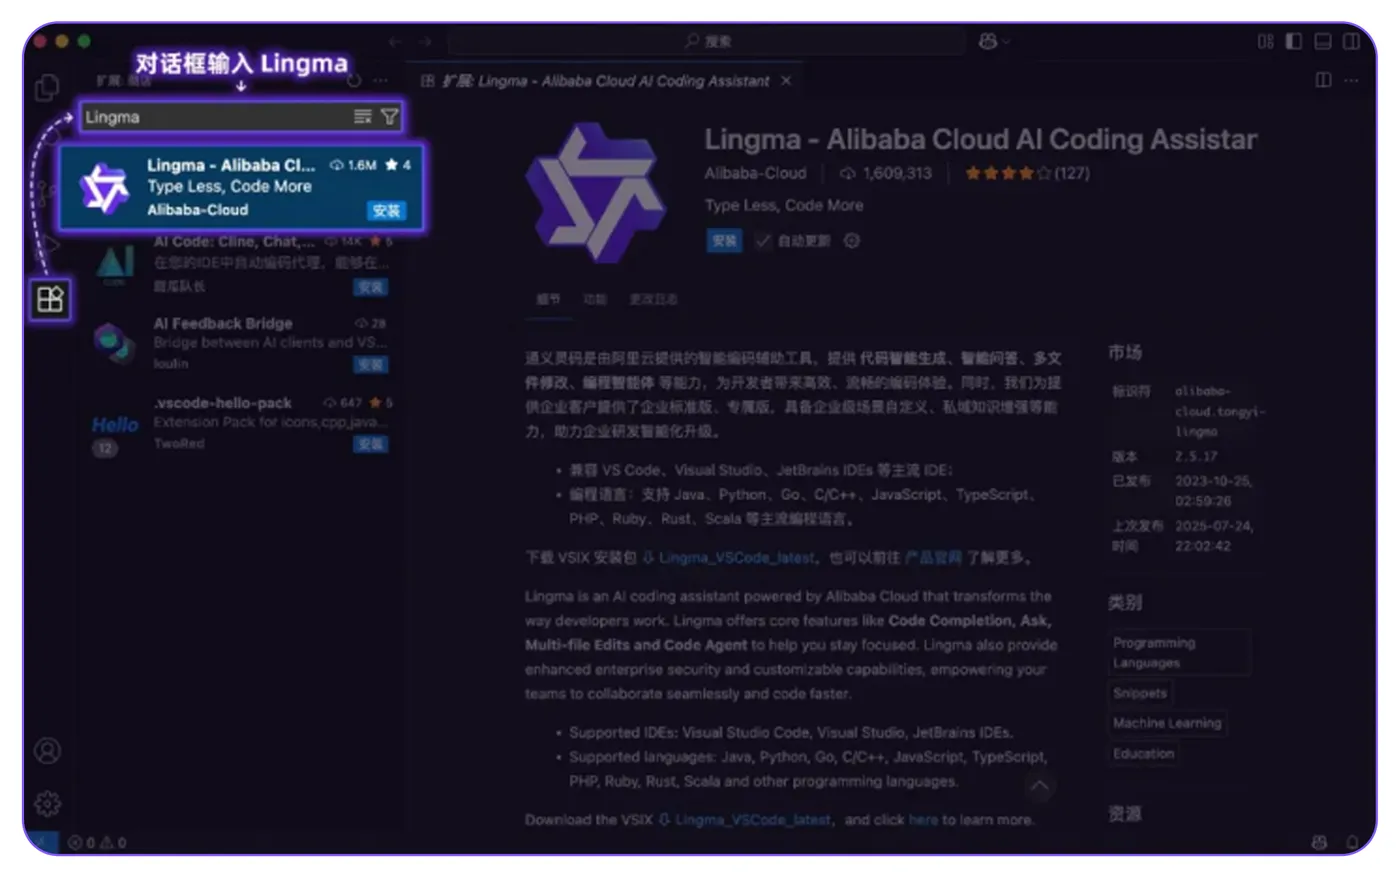Open the Programming Languages category tag
Screen dimensions: 1400x883
tap(1180, 652)
